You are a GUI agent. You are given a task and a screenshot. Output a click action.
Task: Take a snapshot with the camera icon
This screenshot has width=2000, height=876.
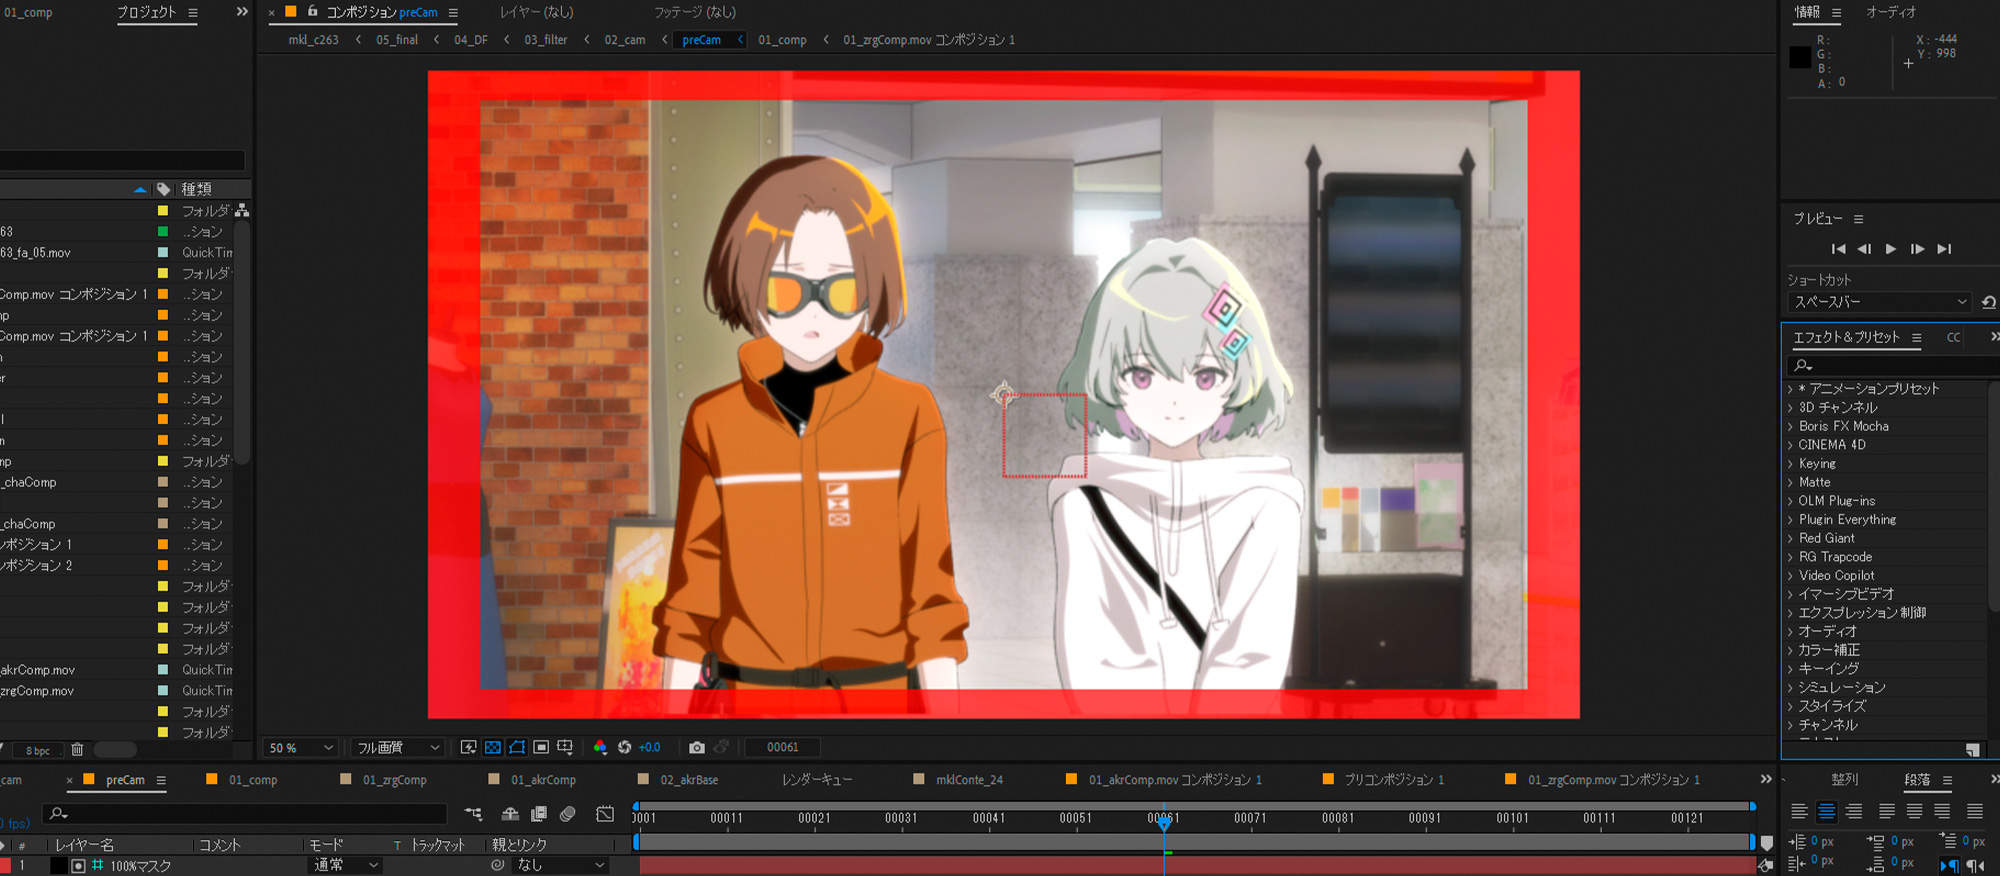[697, 747]
